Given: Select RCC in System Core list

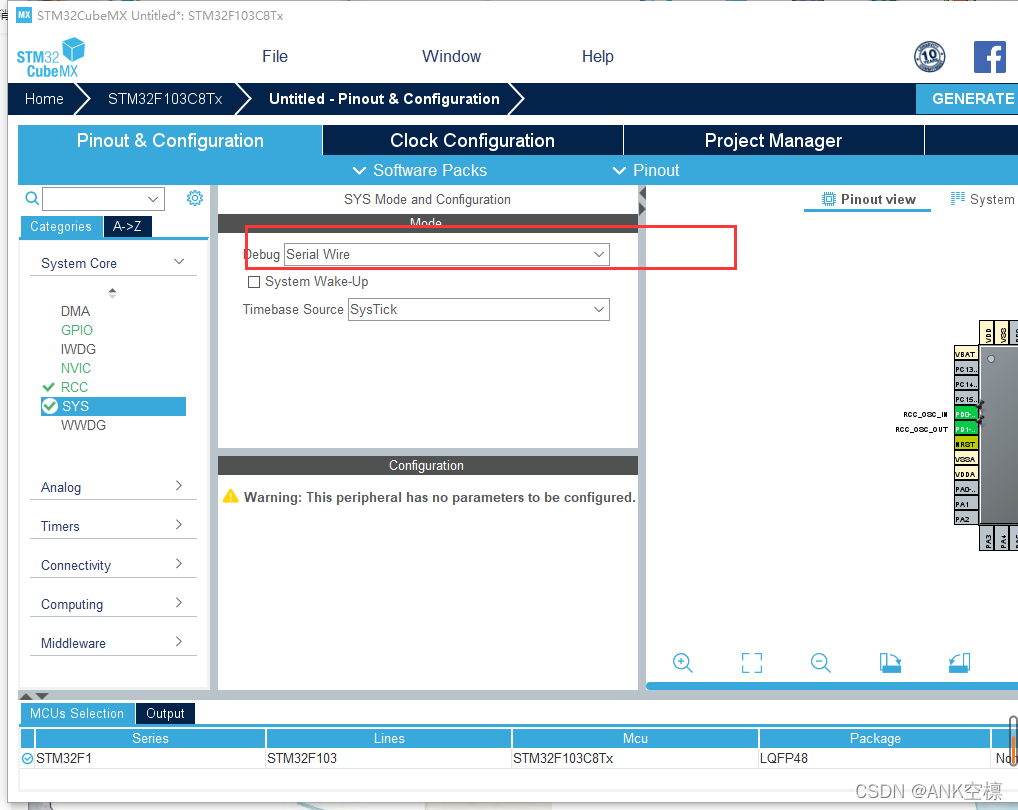Looking at the screenshot, I should point(74,387).
